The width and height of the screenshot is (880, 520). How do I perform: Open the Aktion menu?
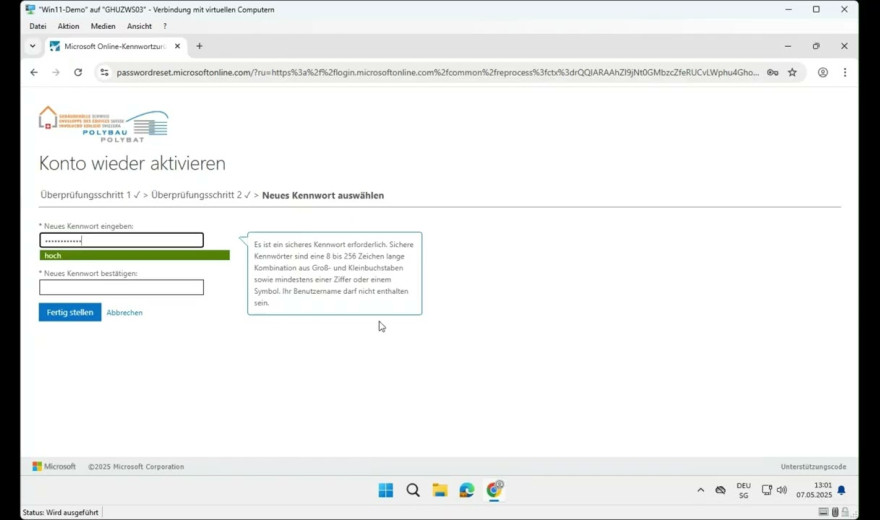(x=68, y=26)
